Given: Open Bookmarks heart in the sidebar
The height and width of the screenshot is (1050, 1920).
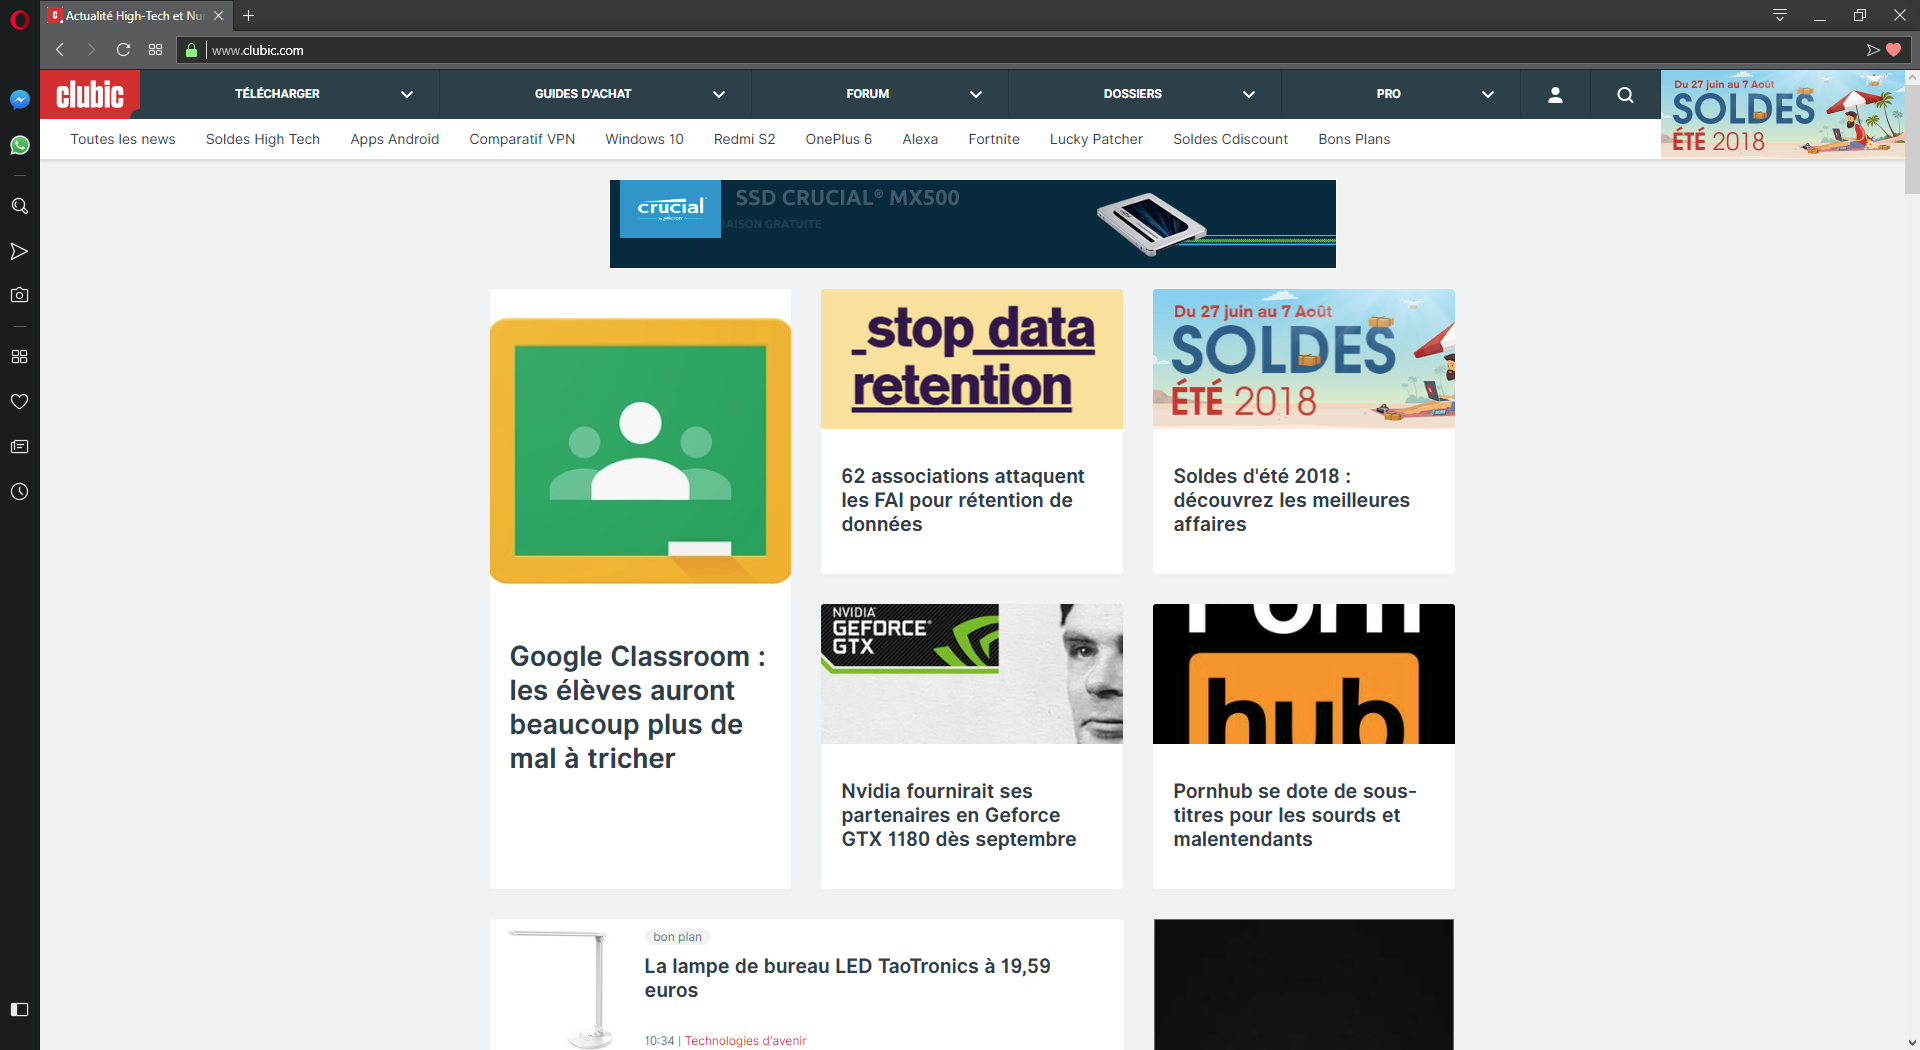Looking at the screenshot, I should 19,401.
